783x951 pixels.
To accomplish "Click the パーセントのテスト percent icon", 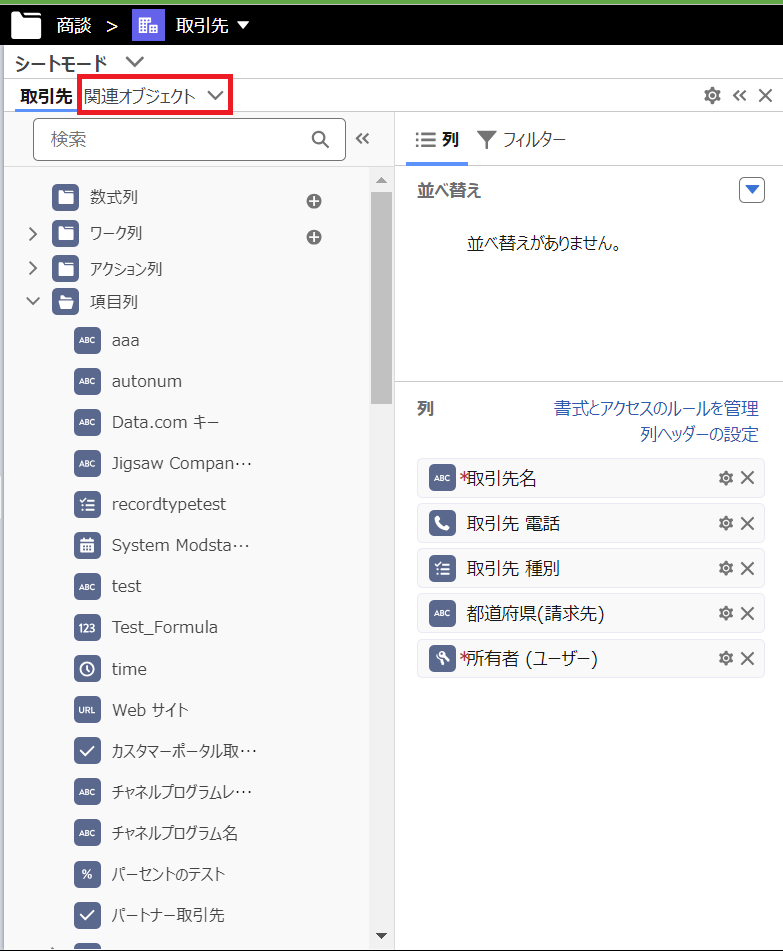I will 87,874.
